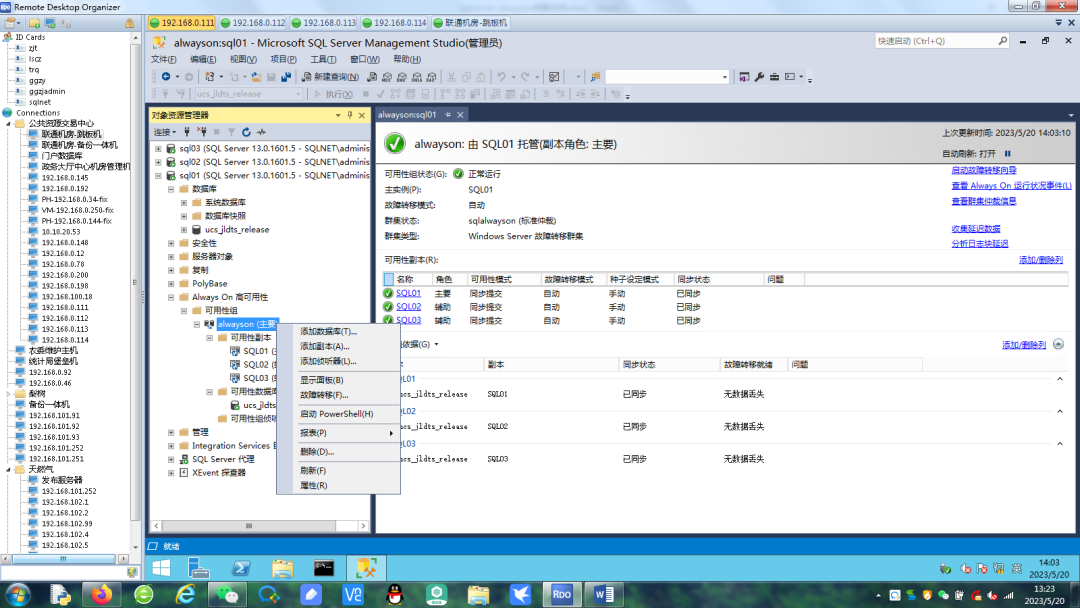Click the Quick Launch magnifier icon
The width and height of the screenshot is (1080, 608).
[1003, 41]
